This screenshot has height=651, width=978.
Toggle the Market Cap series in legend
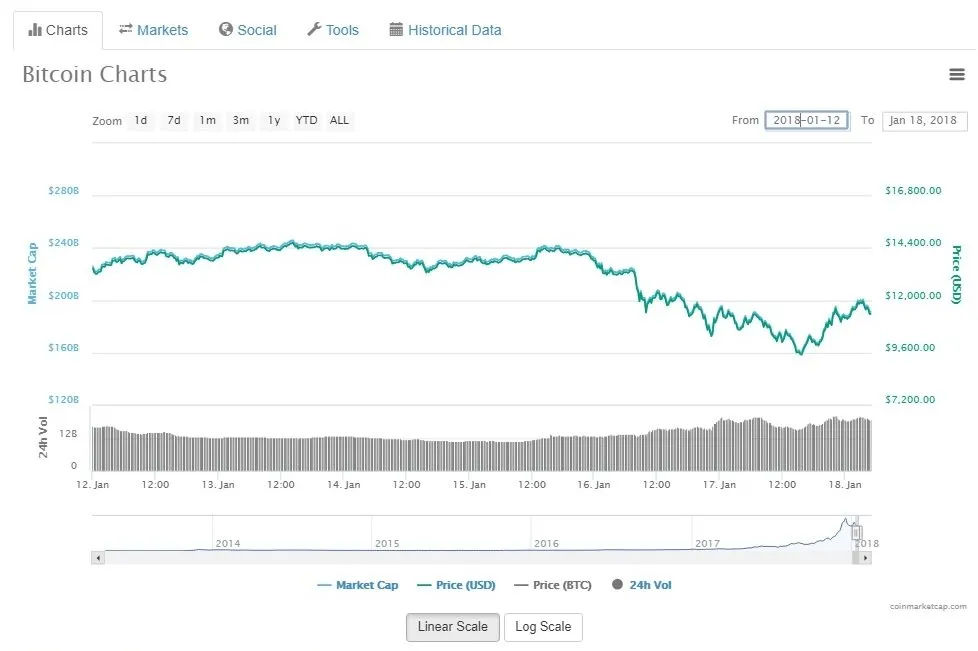click(x=357, y=585)
